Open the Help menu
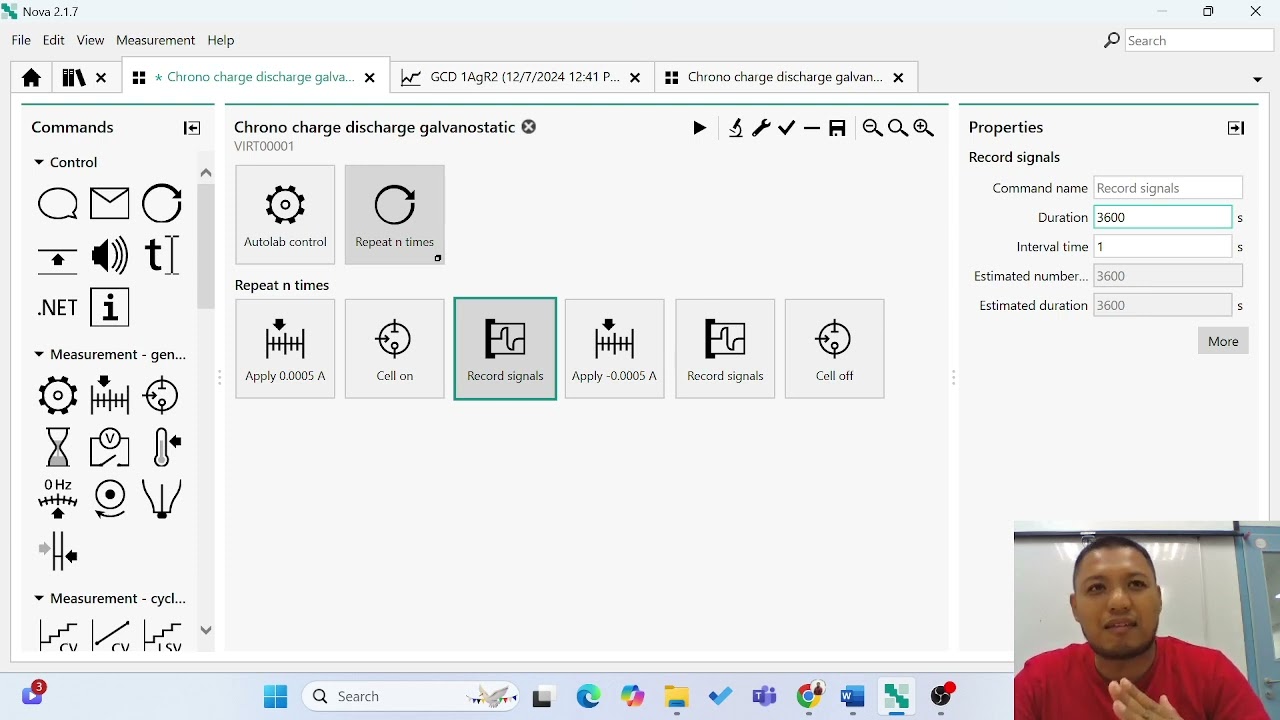Viewport: 1280px width, 720px height. [220, 40]
